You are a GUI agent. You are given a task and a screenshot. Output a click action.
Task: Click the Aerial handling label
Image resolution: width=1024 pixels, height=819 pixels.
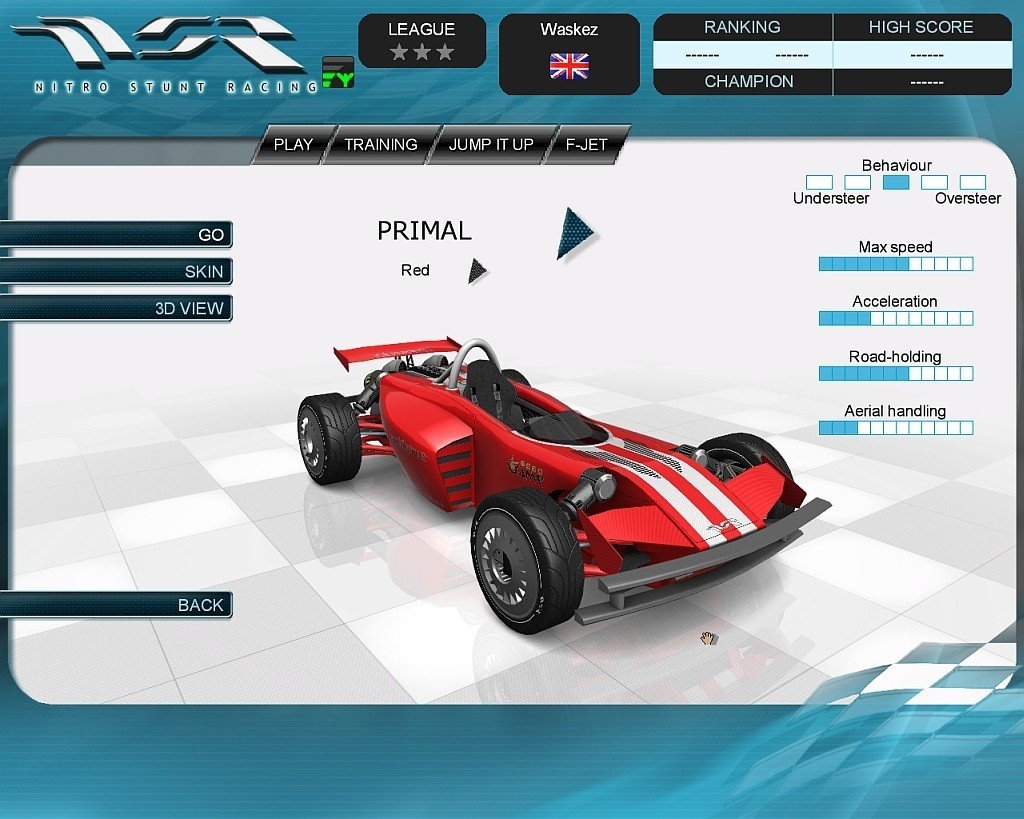coord(895,411)
